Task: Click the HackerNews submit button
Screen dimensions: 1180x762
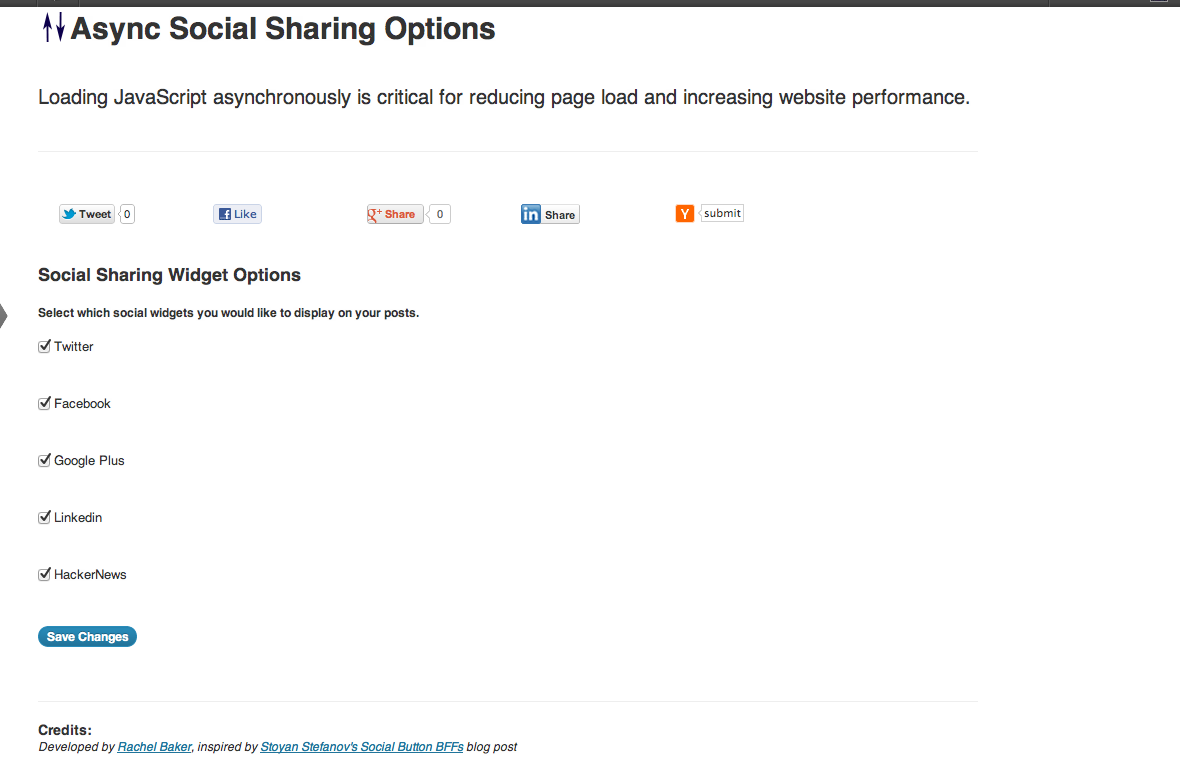Action: [x=722, y=213]
